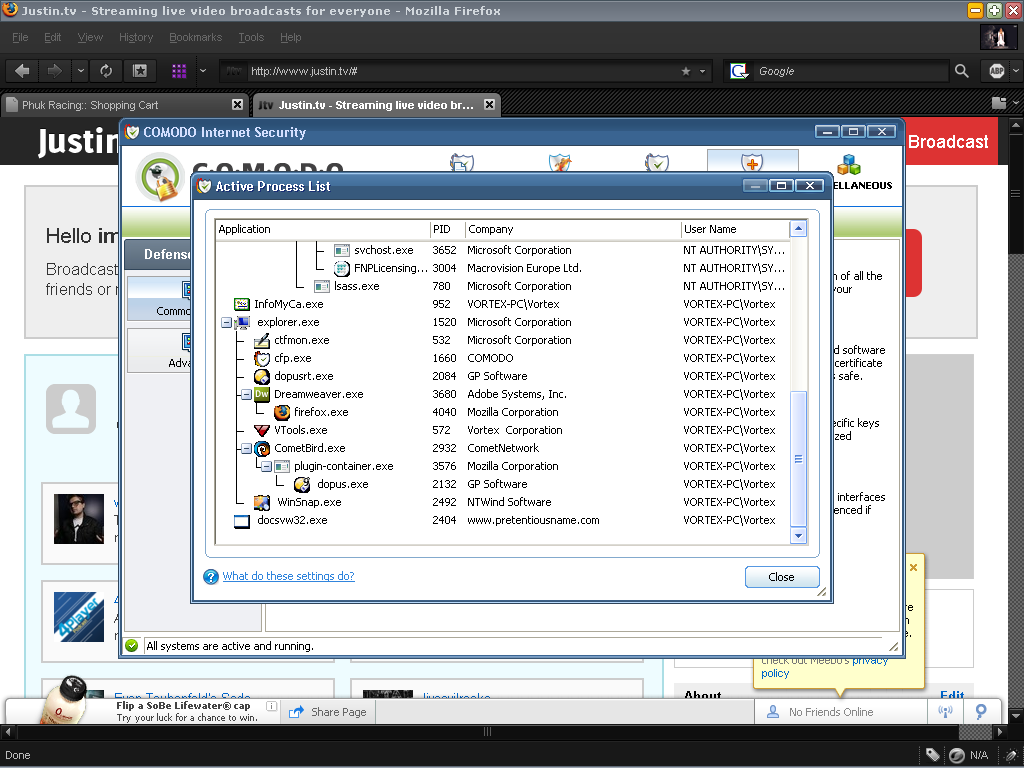
Task: Click Share Page button
Action: click(x=328, y=712)
